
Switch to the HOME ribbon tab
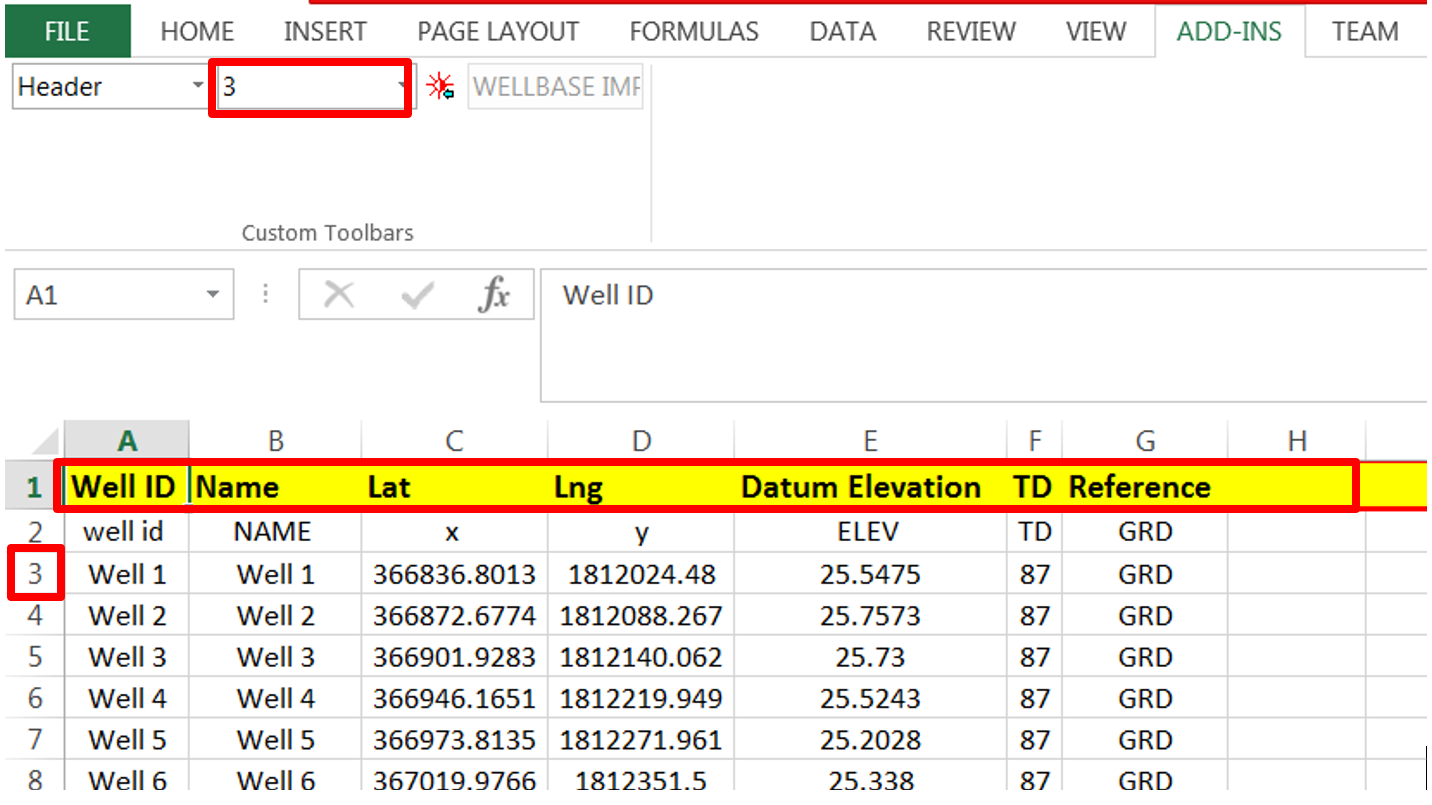point(198,32)
